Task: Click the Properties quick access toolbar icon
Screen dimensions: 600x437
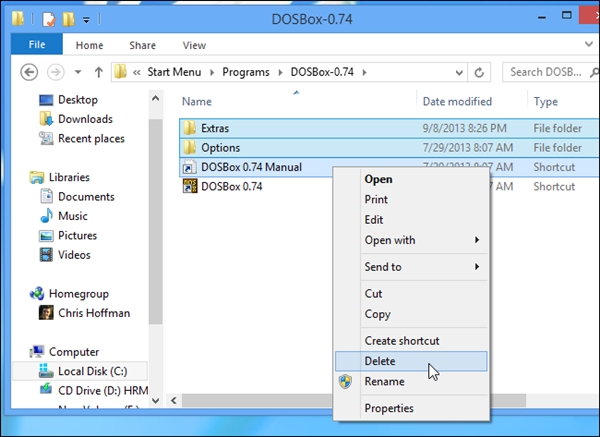Action: (49, 19)
